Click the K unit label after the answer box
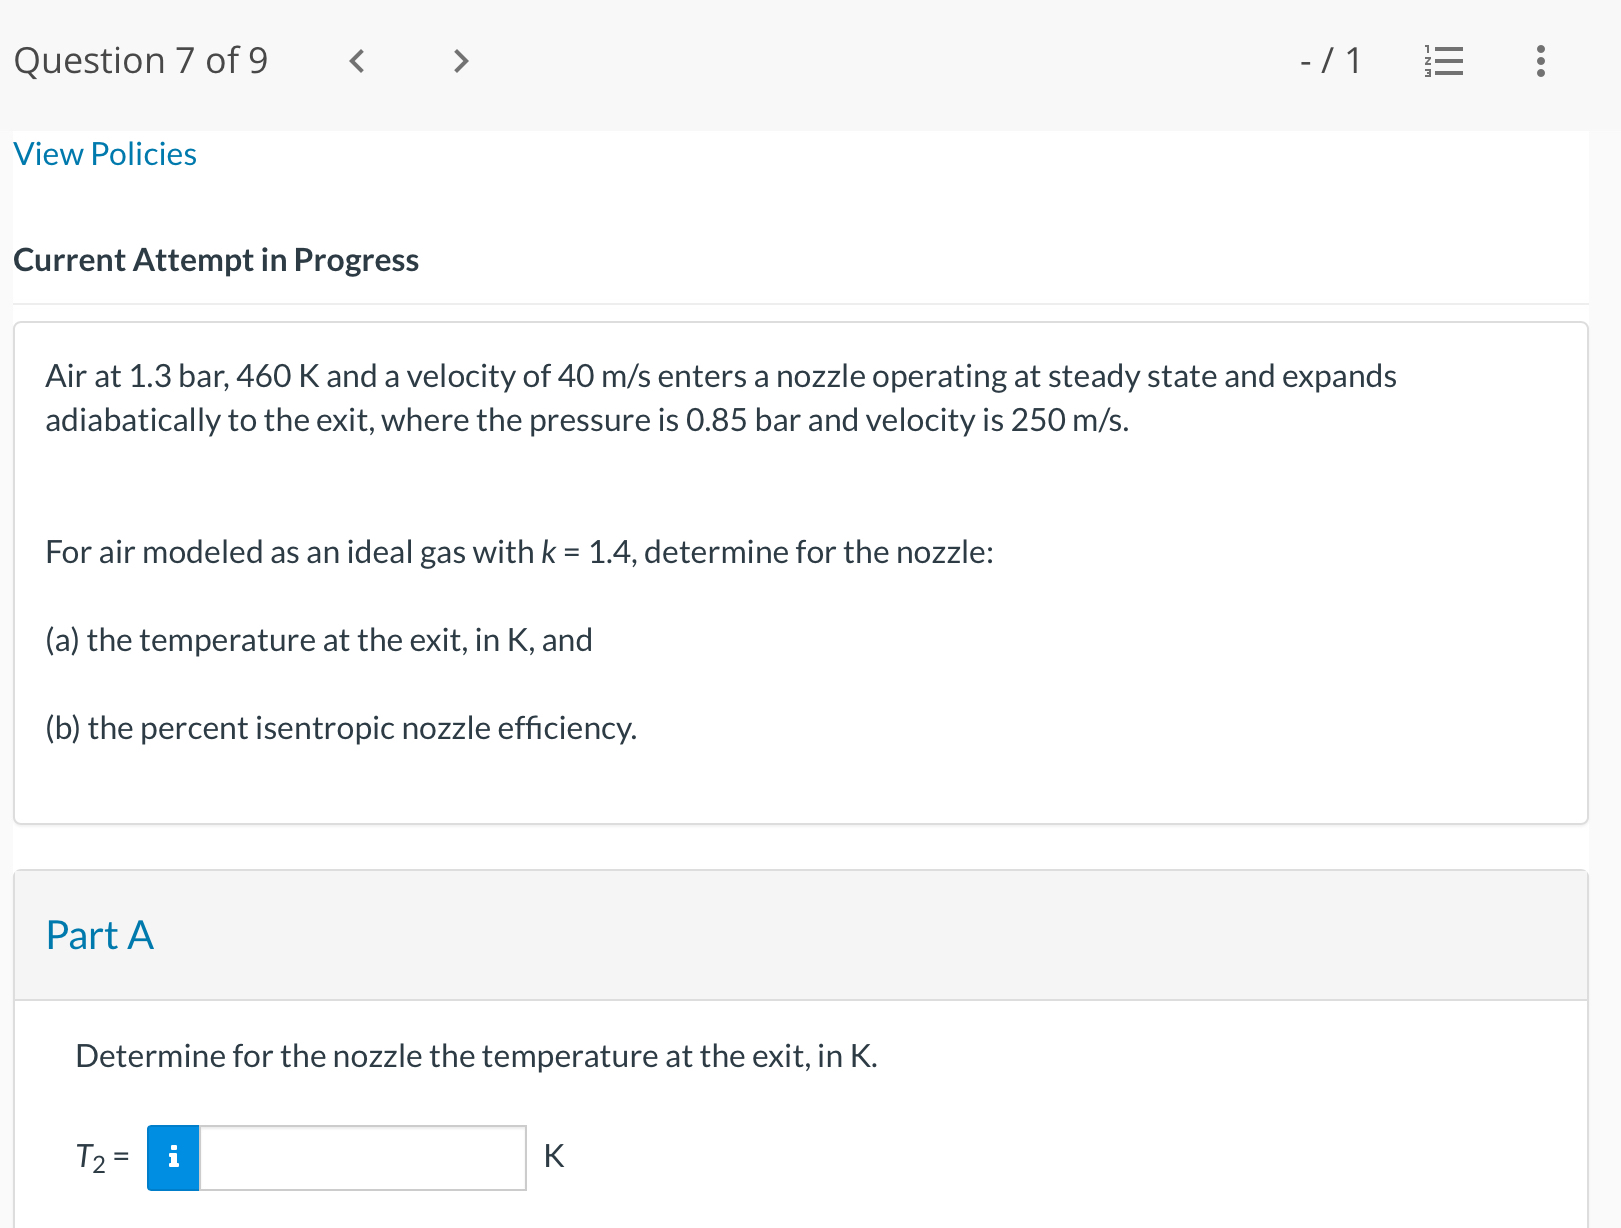The image size is (1621, 1228). point(554,1157)
